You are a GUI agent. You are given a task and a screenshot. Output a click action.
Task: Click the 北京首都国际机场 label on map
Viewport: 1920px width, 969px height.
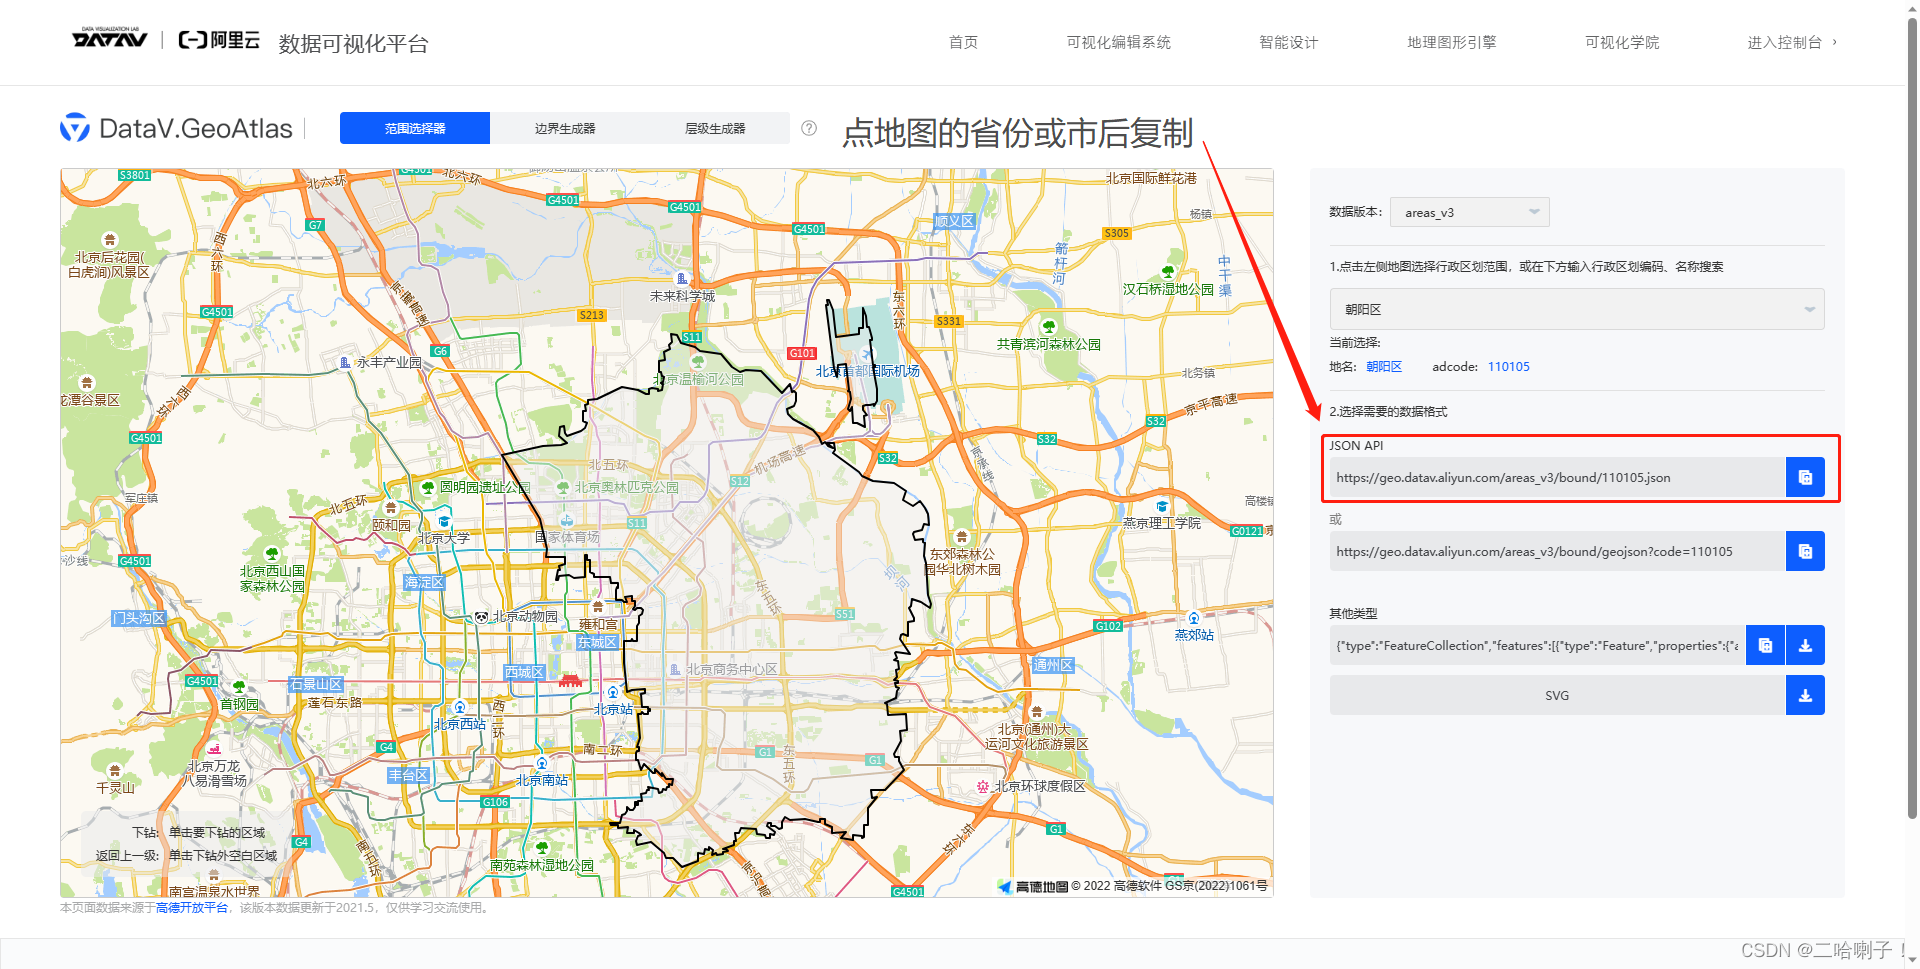click(x=867, y=371)
